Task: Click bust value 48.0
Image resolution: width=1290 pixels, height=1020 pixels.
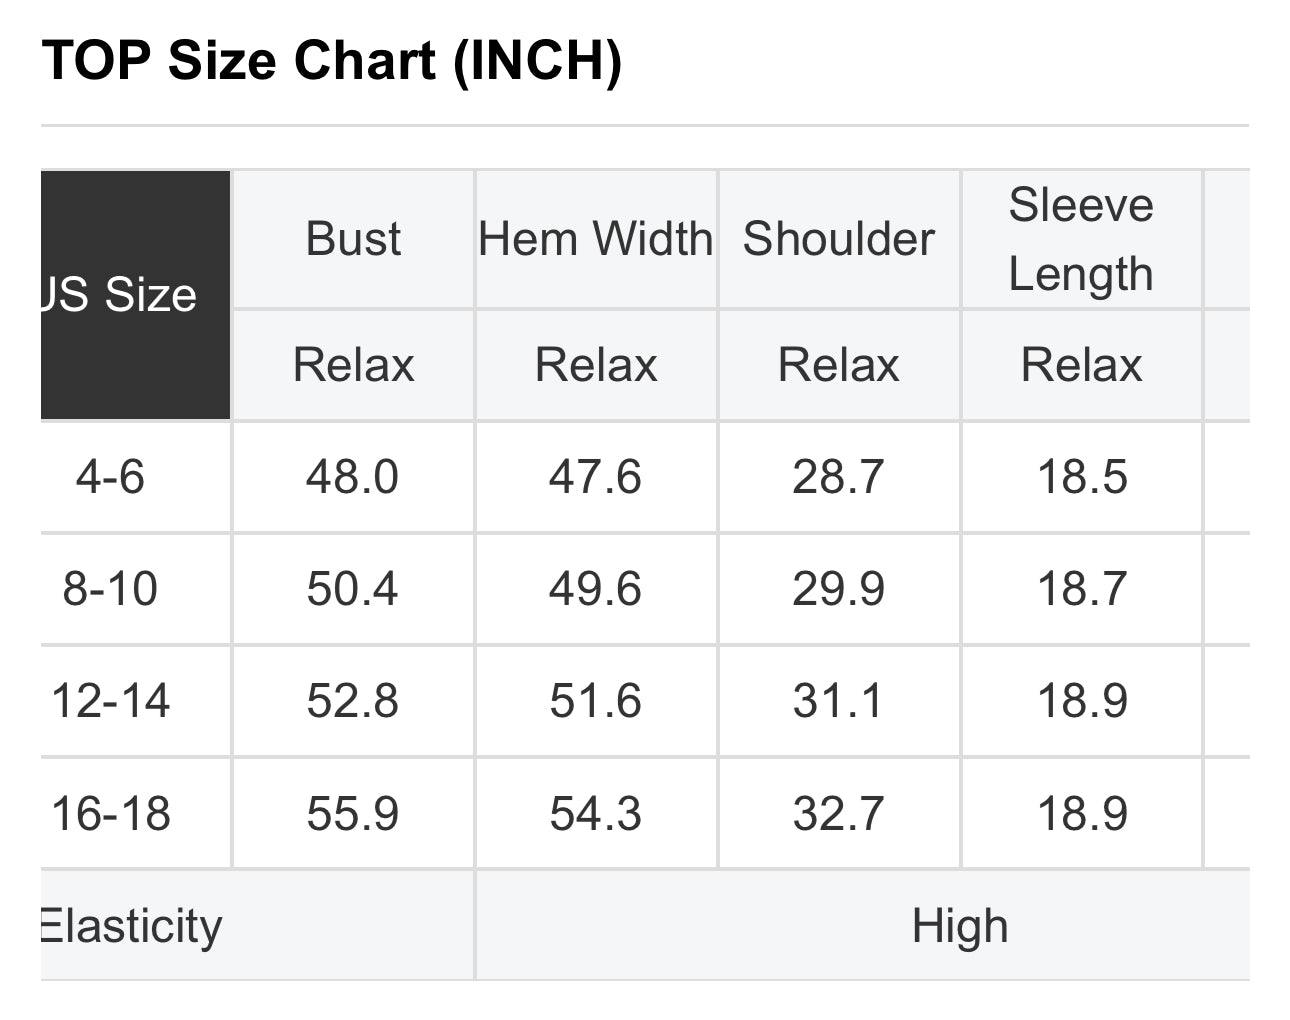Action: (x=353, y=477)
